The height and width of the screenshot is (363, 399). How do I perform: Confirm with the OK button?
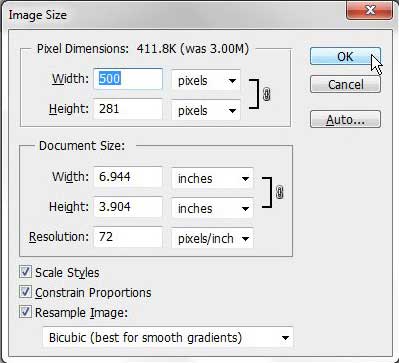tap(345, 56)
